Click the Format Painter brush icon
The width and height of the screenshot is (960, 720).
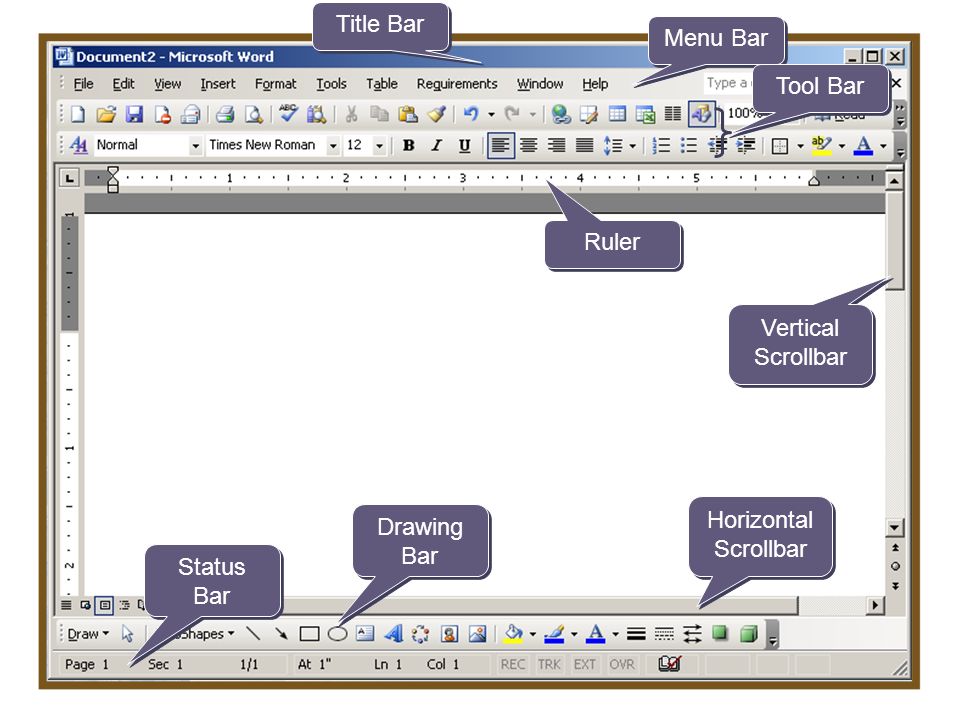[x=437, y=114]
